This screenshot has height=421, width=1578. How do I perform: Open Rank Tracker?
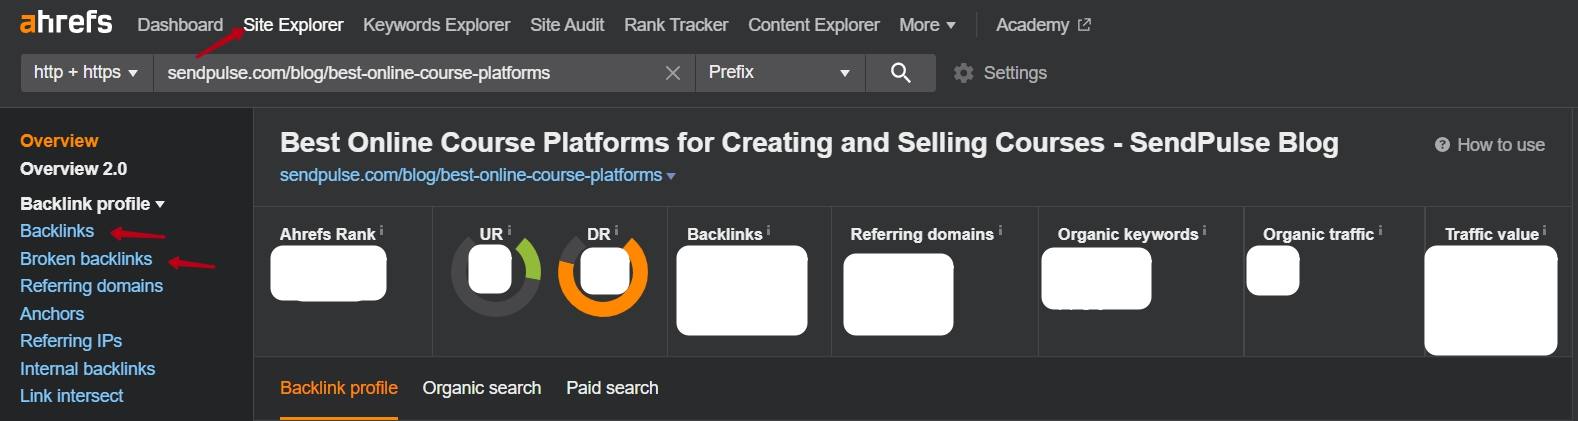(x=676, y=25)
